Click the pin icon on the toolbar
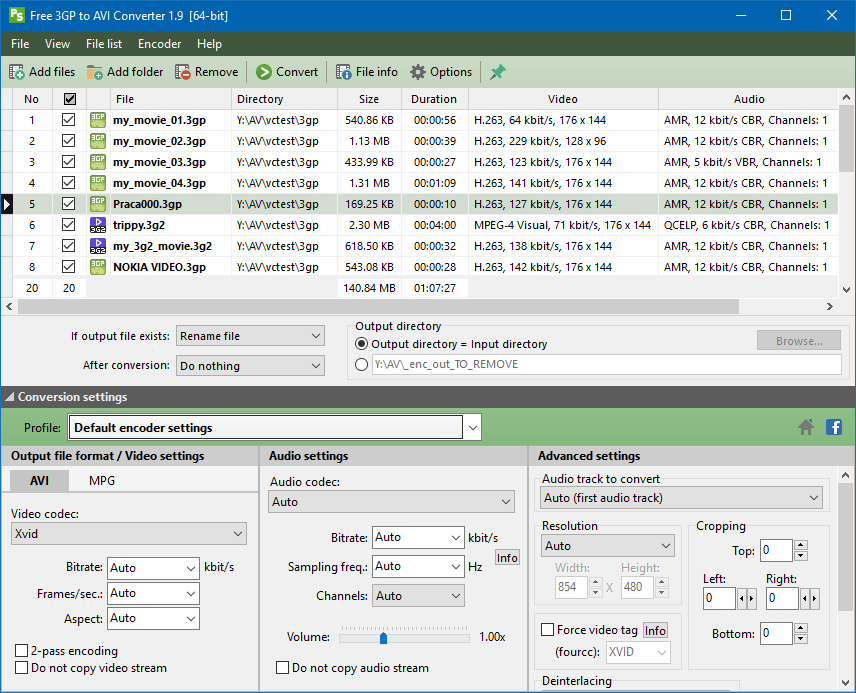This screenshot has height=693, width=856. pyautogui.click(x=496, y=71)
